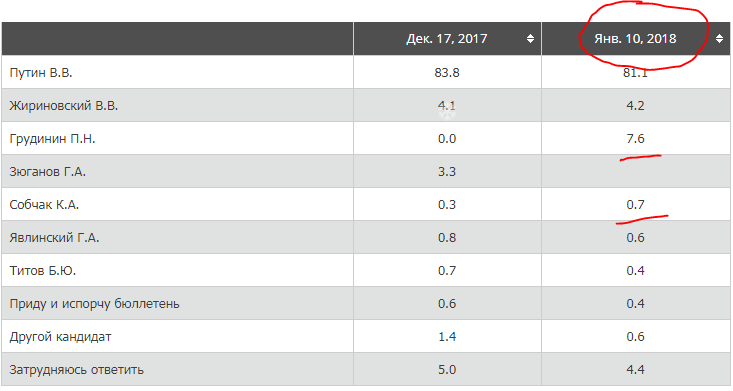The width and height of the screenshot is (733, 391).
Task: Select the Жириновский В.В. row label
Action: coord(64,106)
